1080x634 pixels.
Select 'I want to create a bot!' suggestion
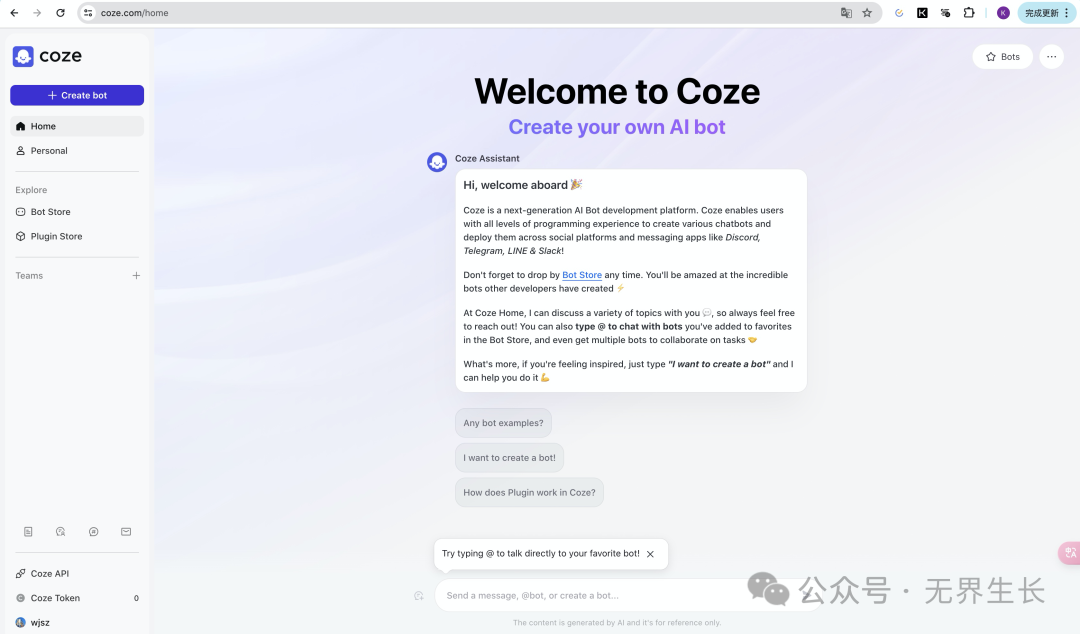click(509, 458)
